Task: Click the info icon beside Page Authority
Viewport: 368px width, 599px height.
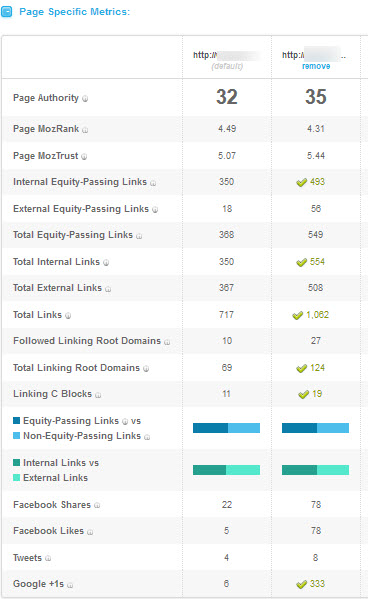Action: coord(85,99)
